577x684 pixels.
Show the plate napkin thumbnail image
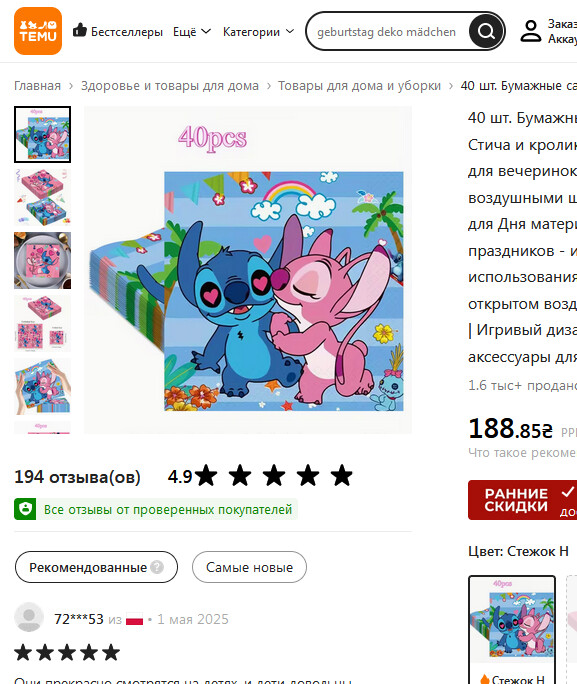tap(42, 260)
